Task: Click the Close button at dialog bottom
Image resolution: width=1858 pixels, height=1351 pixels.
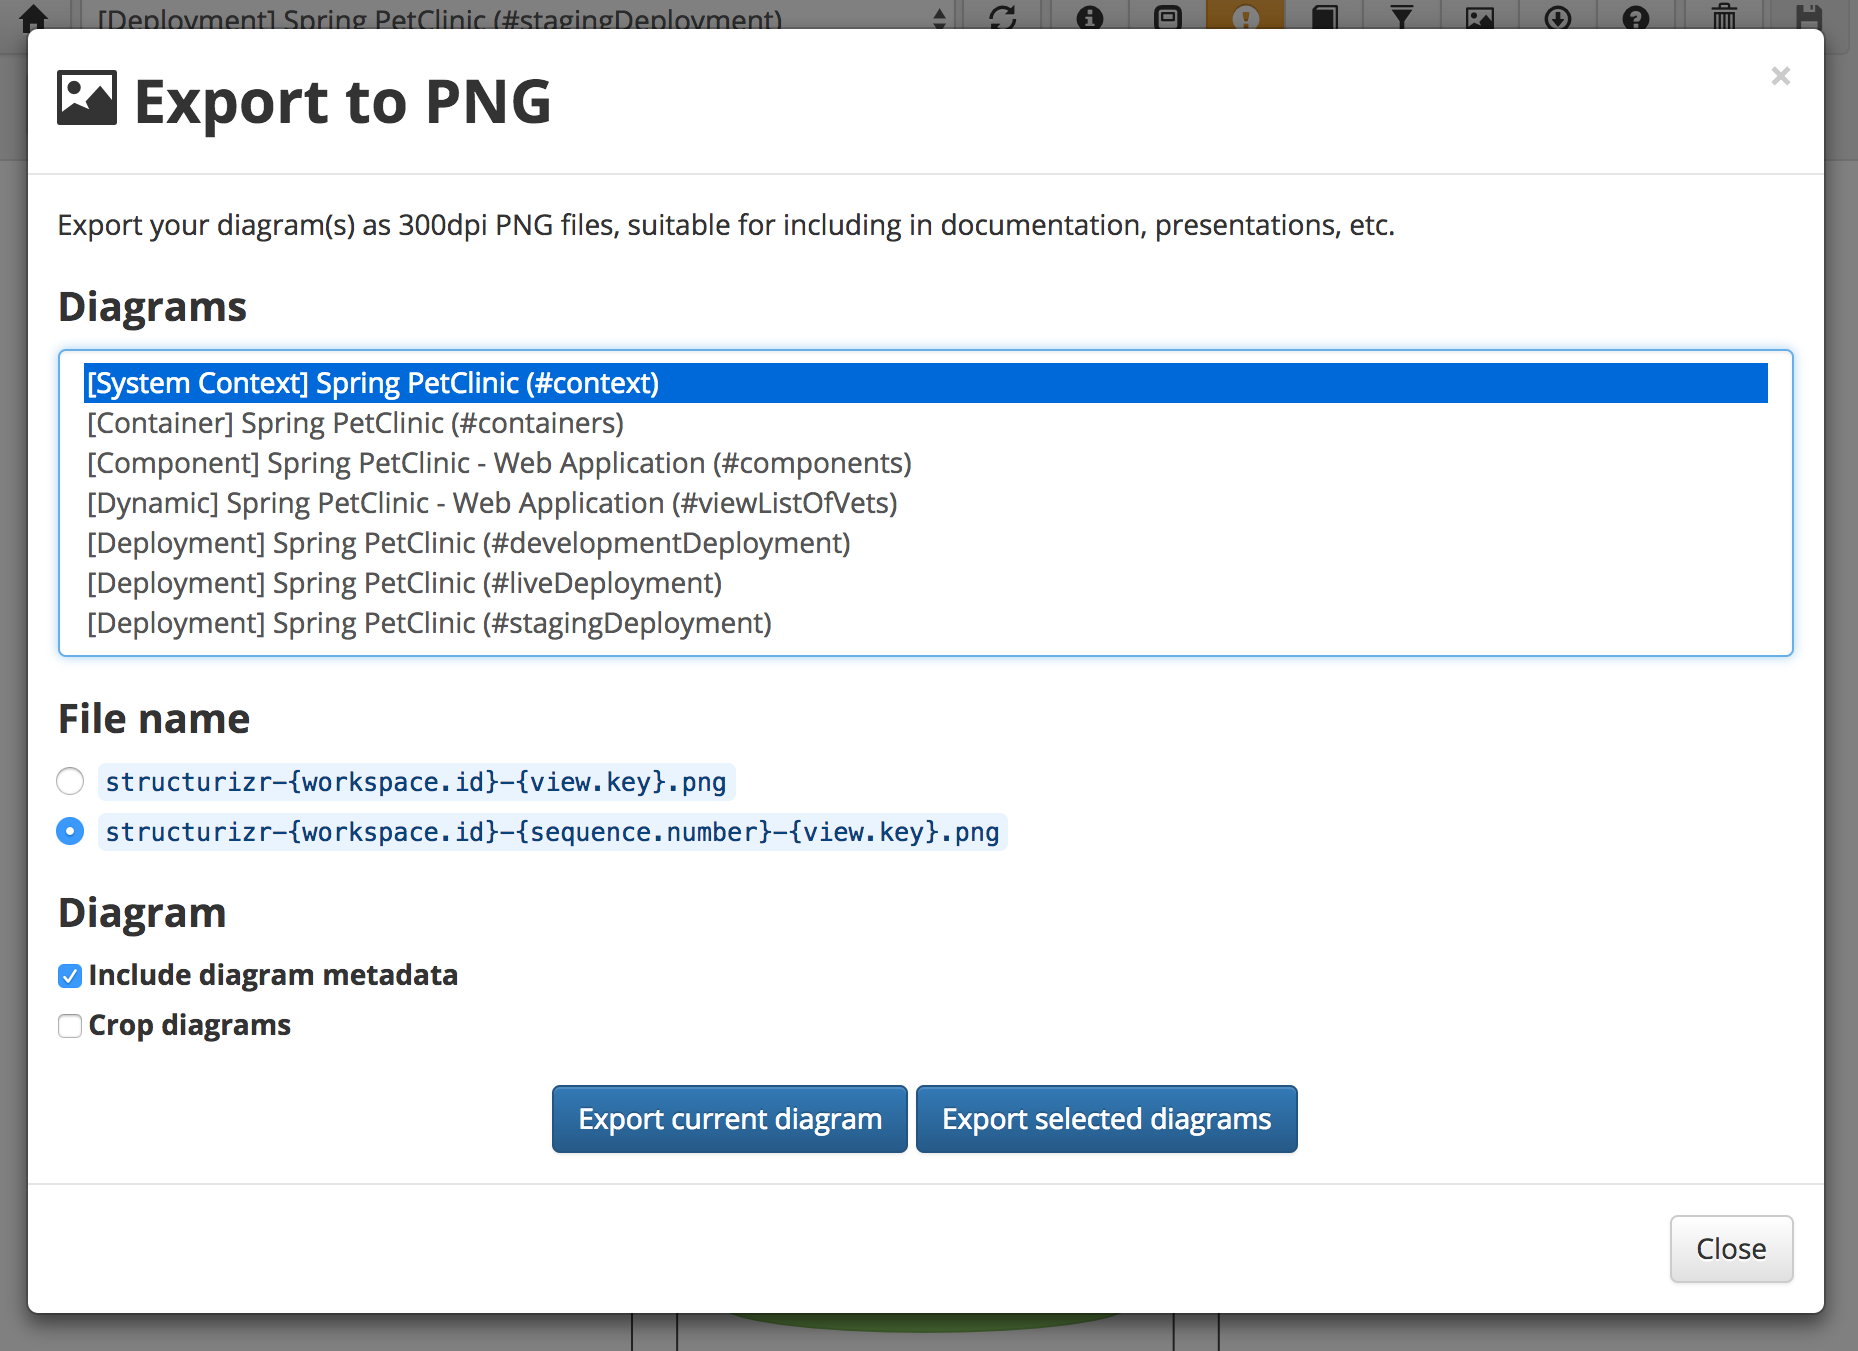Action: click(x=1731, y=1249)
